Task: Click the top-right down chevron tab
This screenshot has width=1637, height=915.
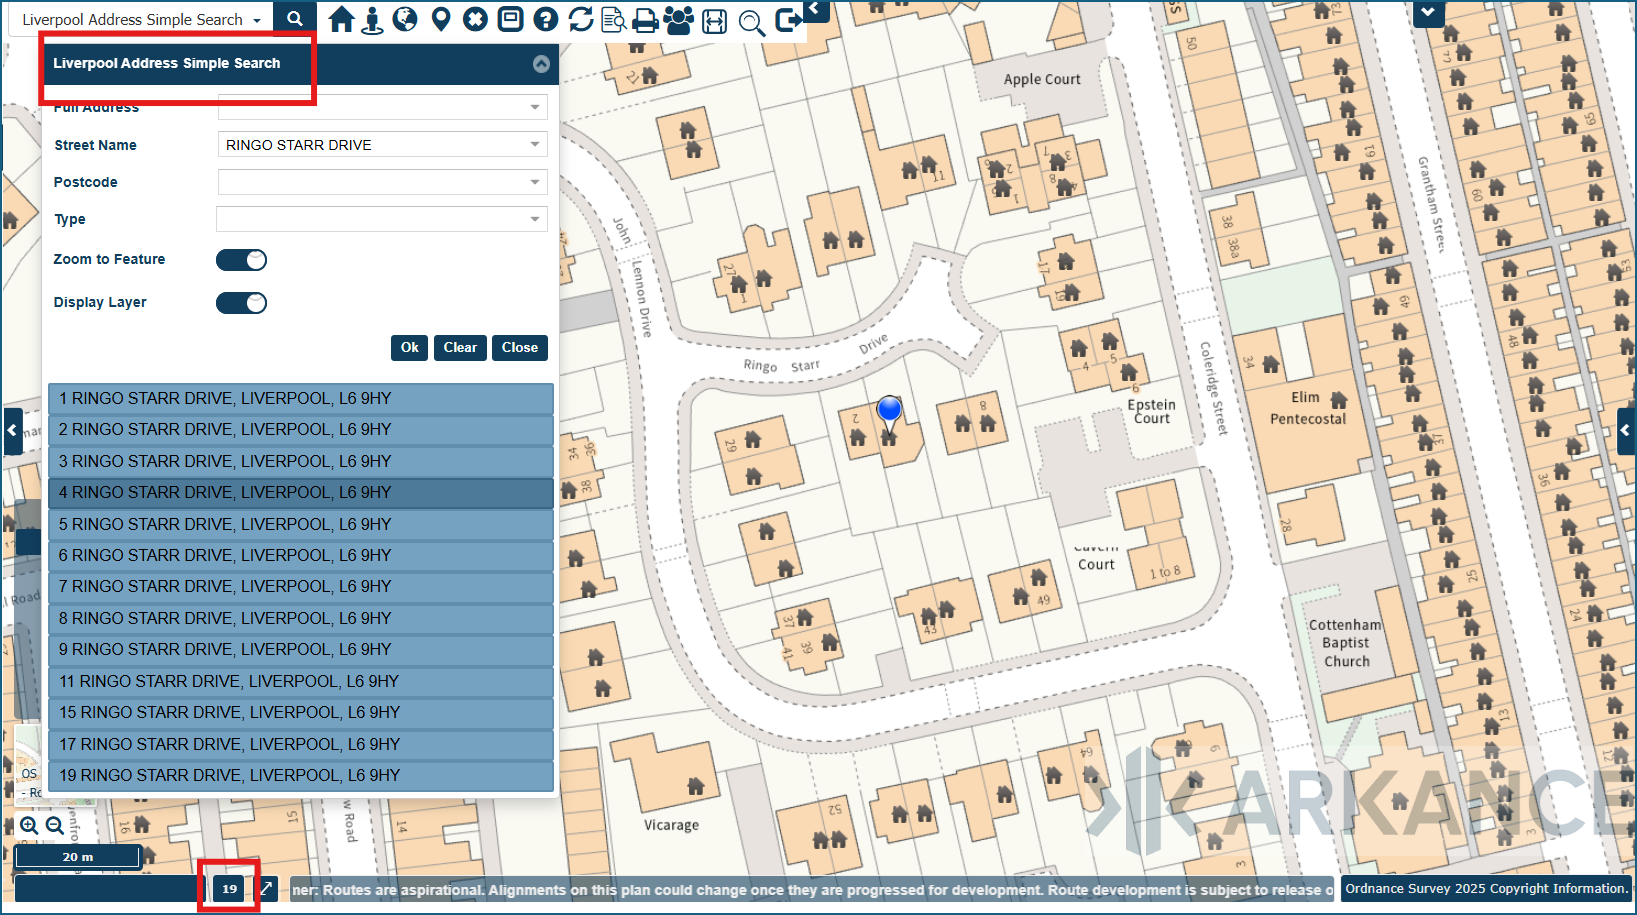Action: [1427, 13]
